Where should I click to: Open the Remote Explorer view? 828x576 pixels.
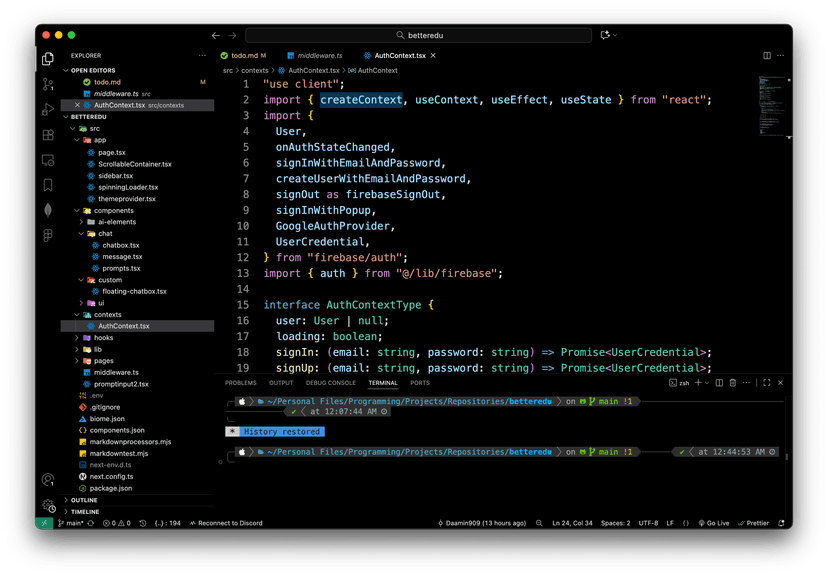point(47,159)
